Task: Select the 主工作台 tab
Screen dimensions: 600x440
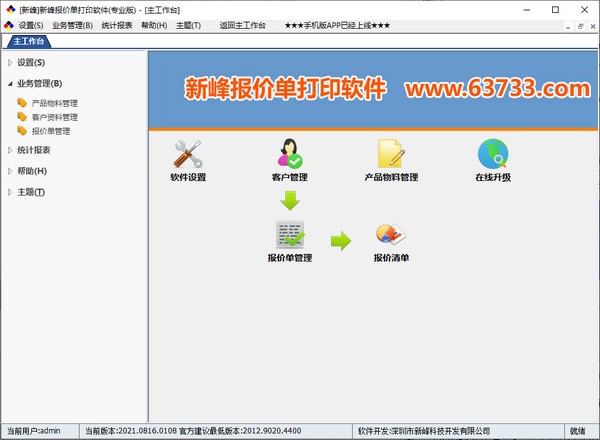Action: [29, 41]
